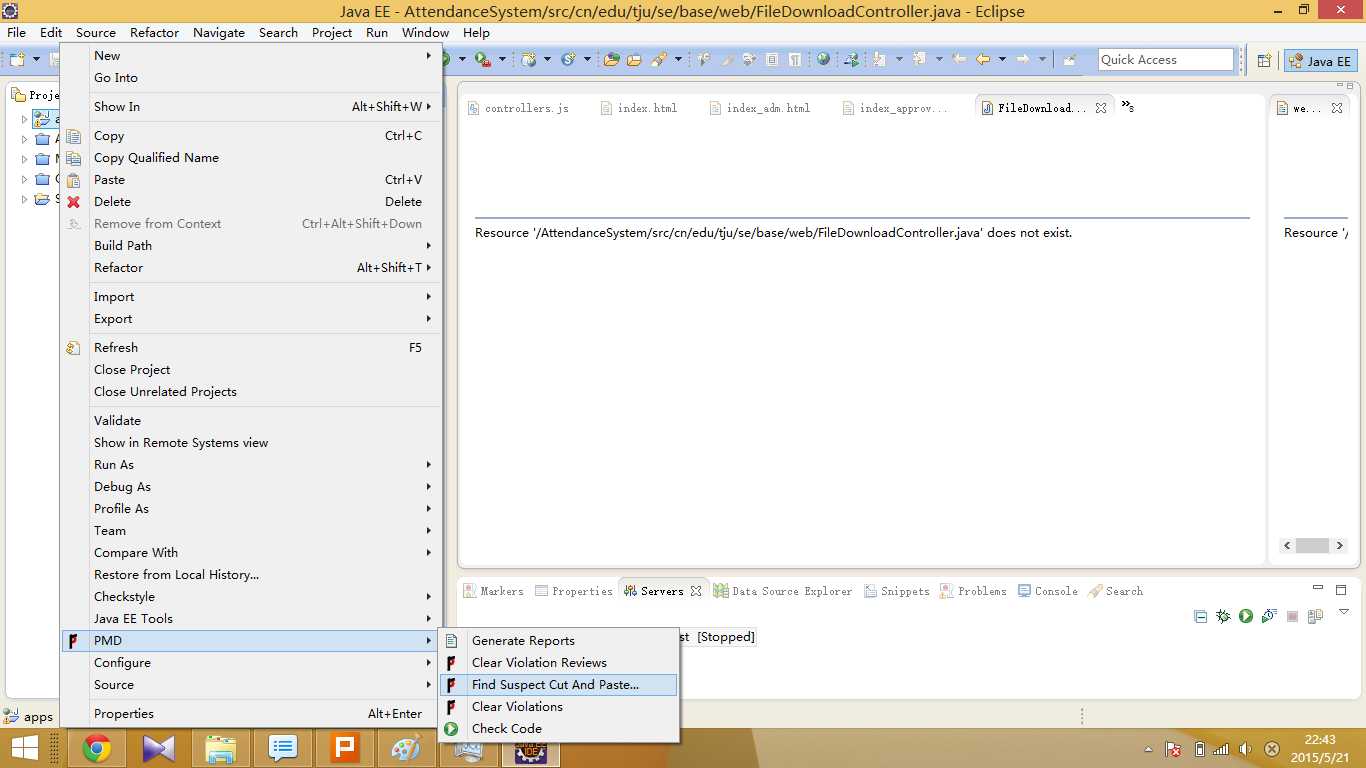Open the Snippets view tab

(896, 591)
